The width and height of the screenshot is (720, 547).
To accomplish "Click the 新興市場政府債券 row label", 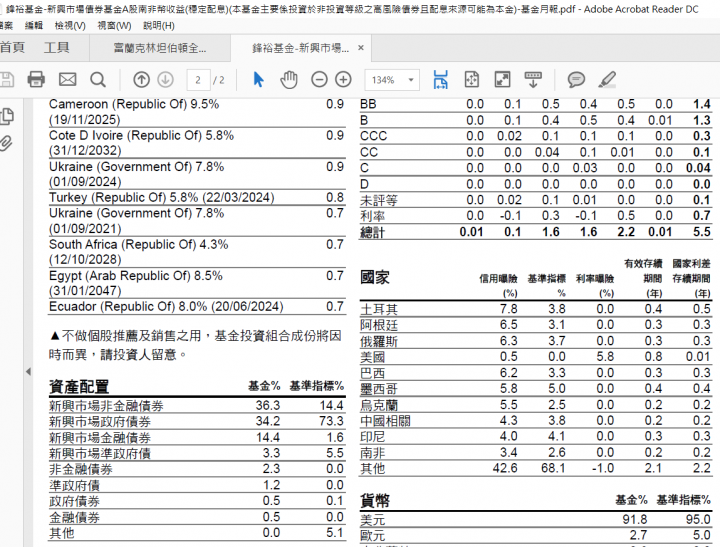I will [100, 422].
